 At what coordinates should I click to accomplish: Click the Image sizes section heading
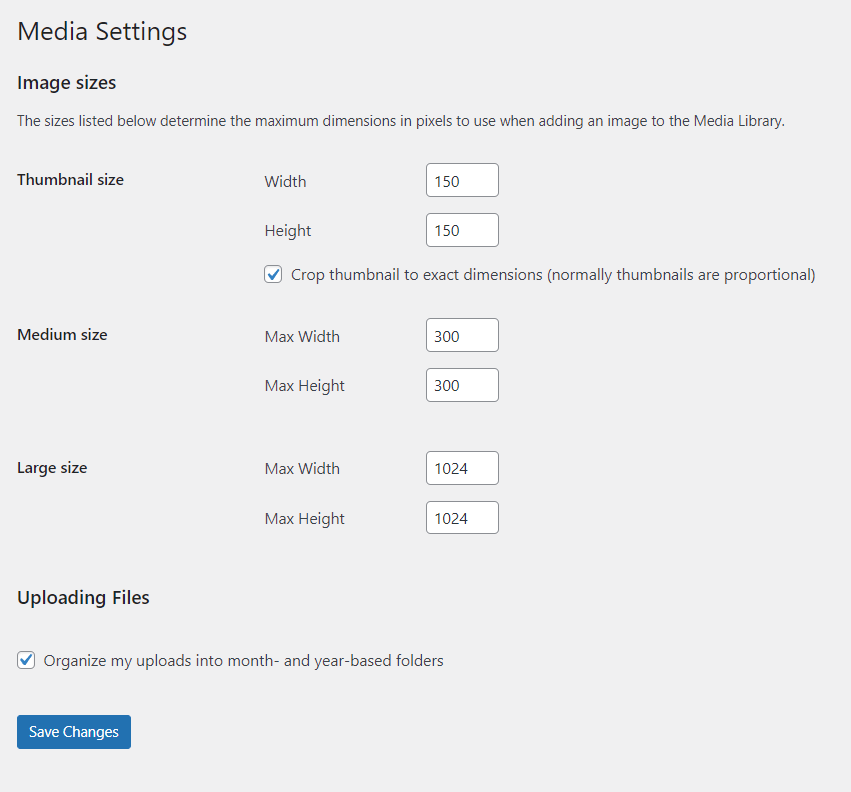[x=67, y=83]
